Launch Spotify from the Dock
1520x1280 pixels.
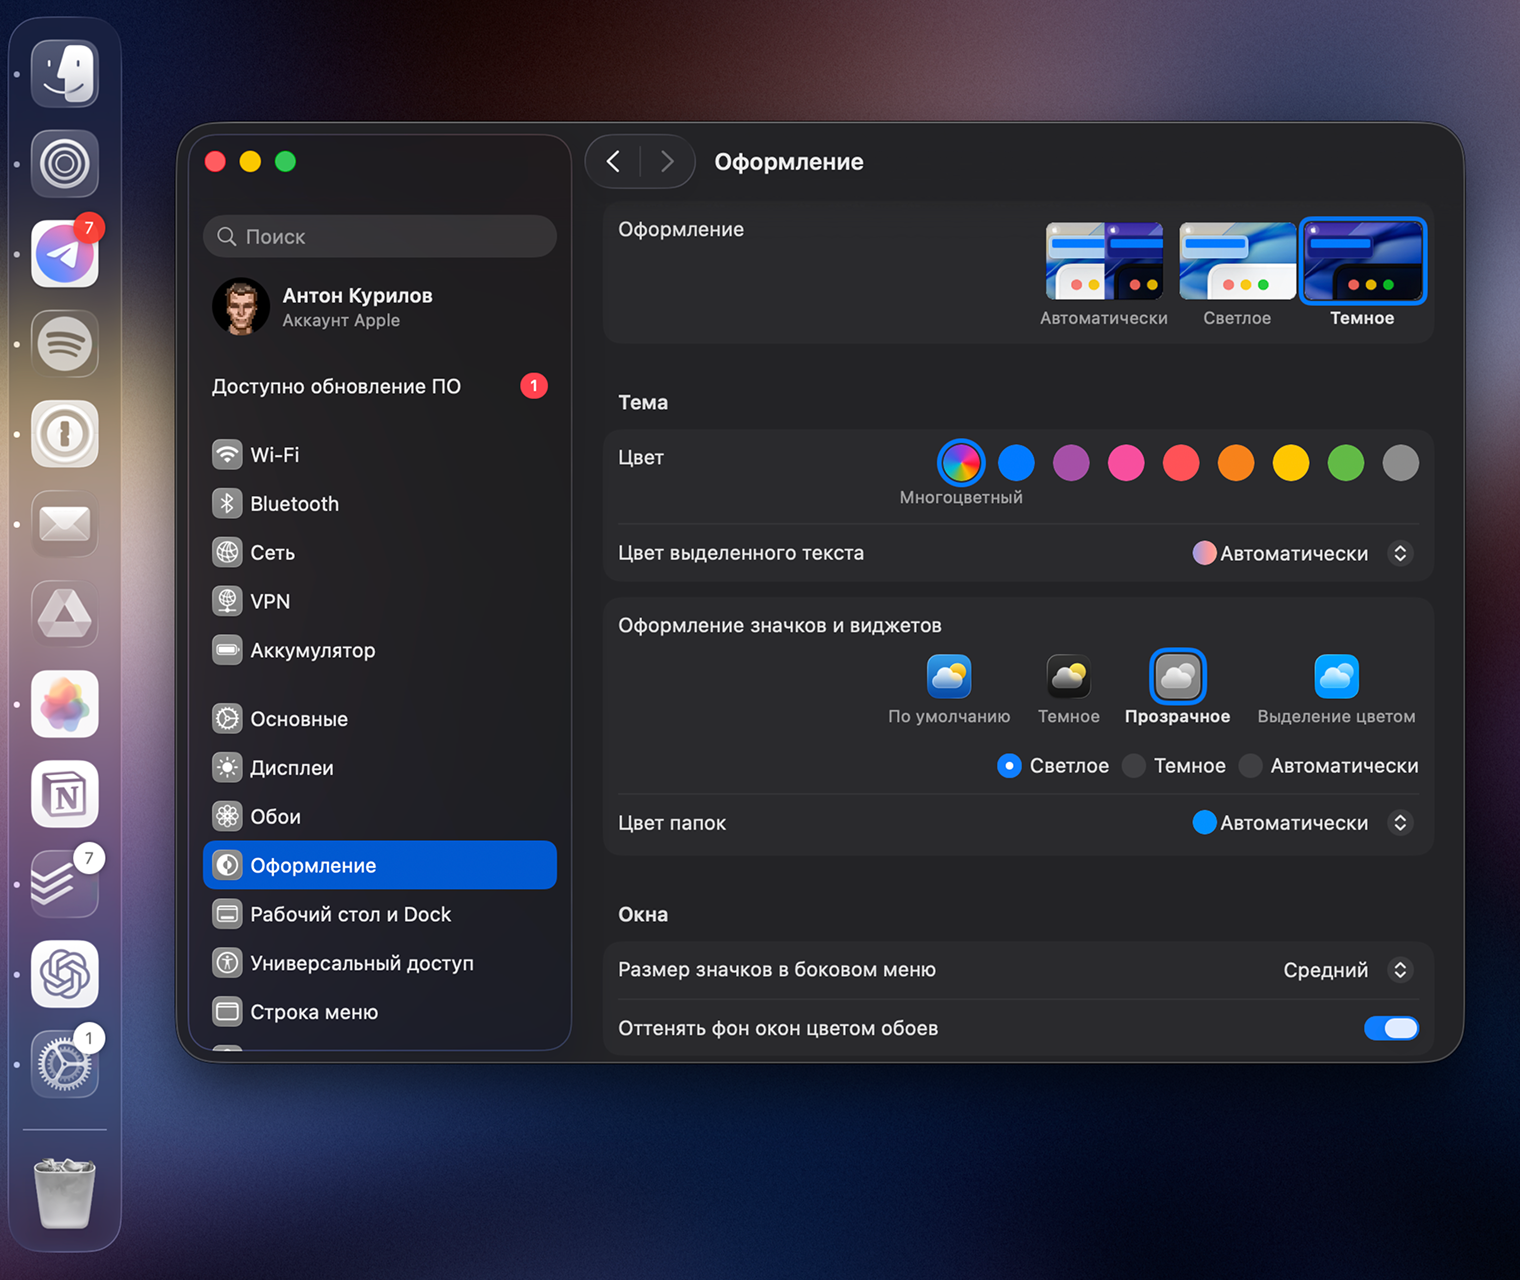pyautogui.click(x=65, y=344)
